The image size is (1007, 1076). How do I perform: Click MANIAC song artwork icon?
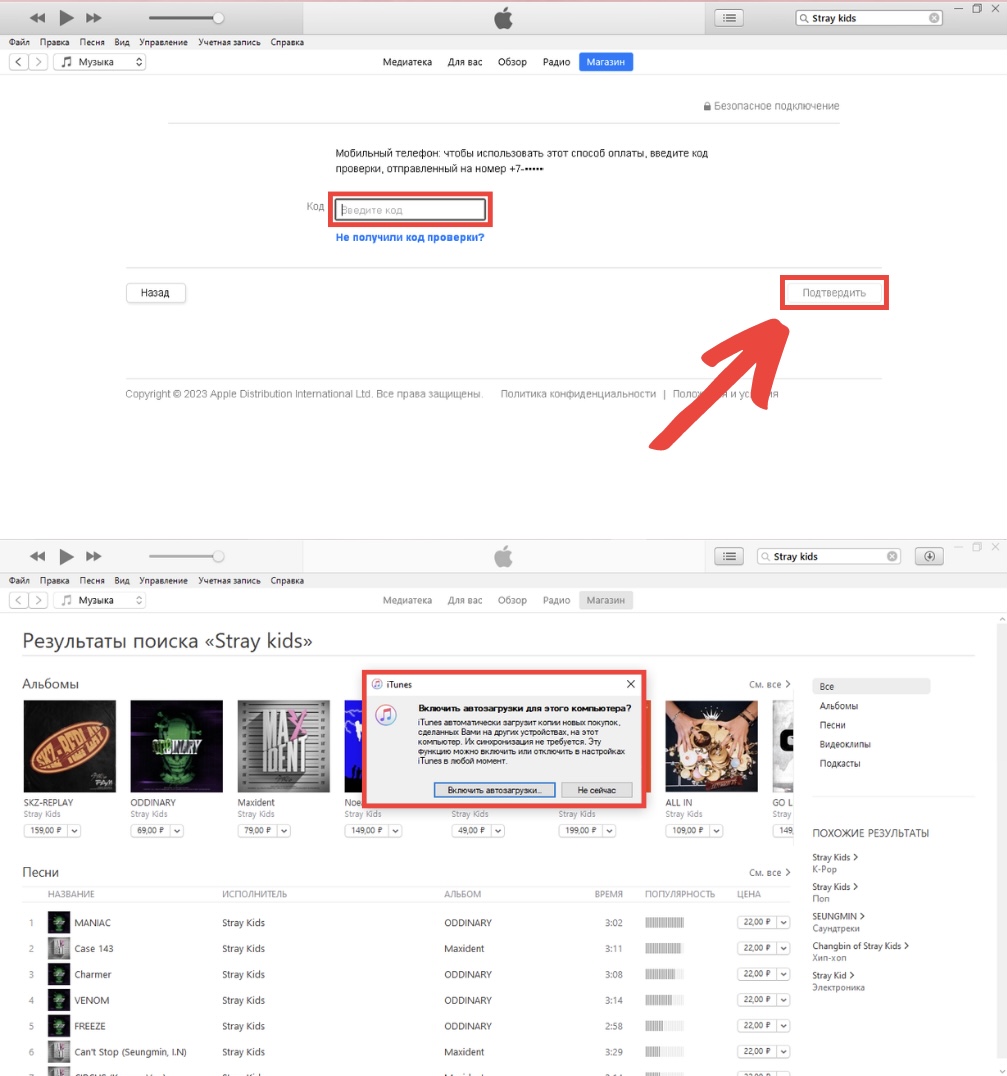(59, 922)
